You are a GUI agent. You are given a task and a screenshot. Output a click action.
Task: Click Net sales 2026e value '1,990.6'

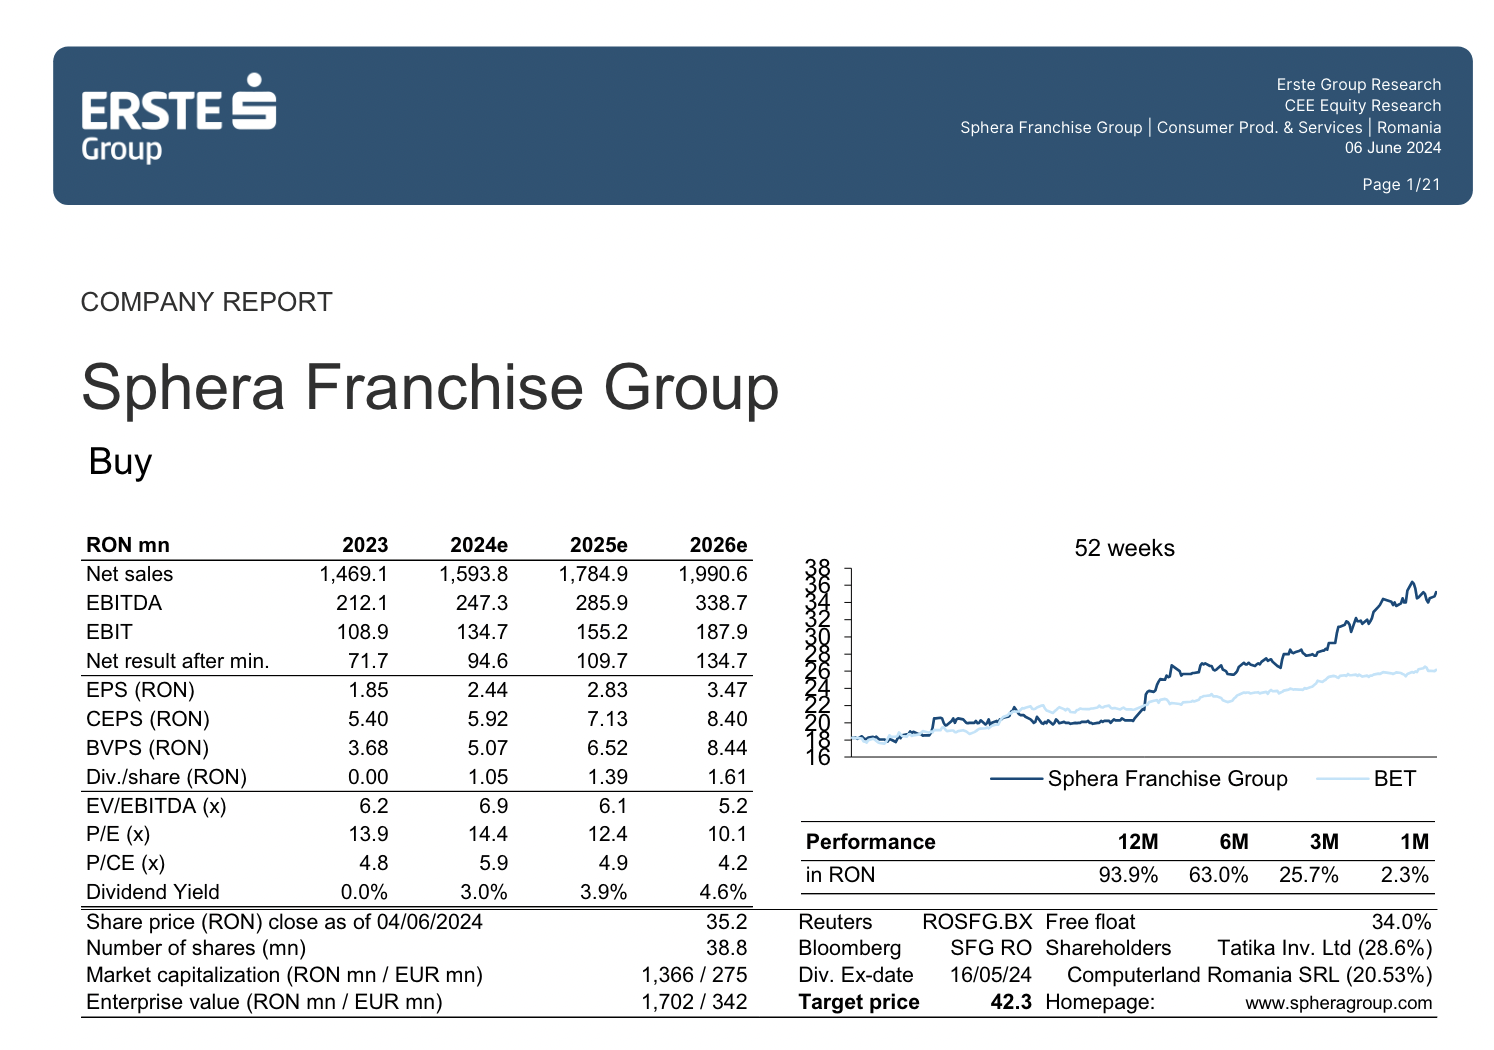(713, 574)
